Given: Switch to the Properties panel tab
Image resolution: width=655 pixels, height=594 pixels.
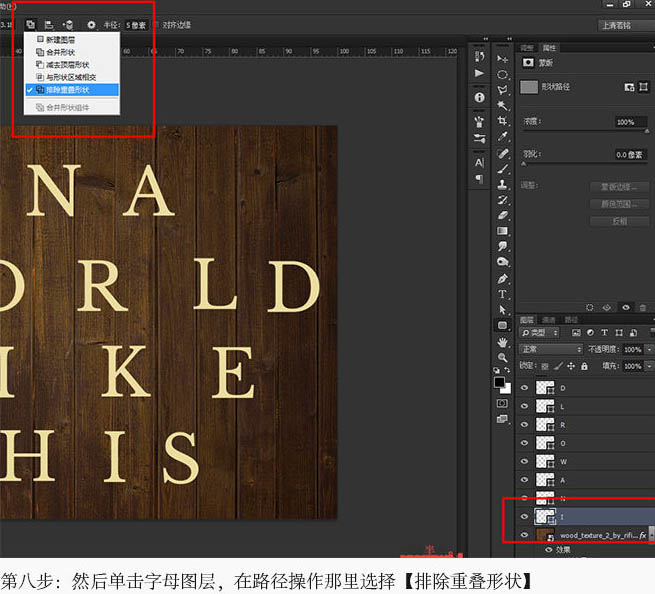Looking at the screenshot, I should point(549,48).
